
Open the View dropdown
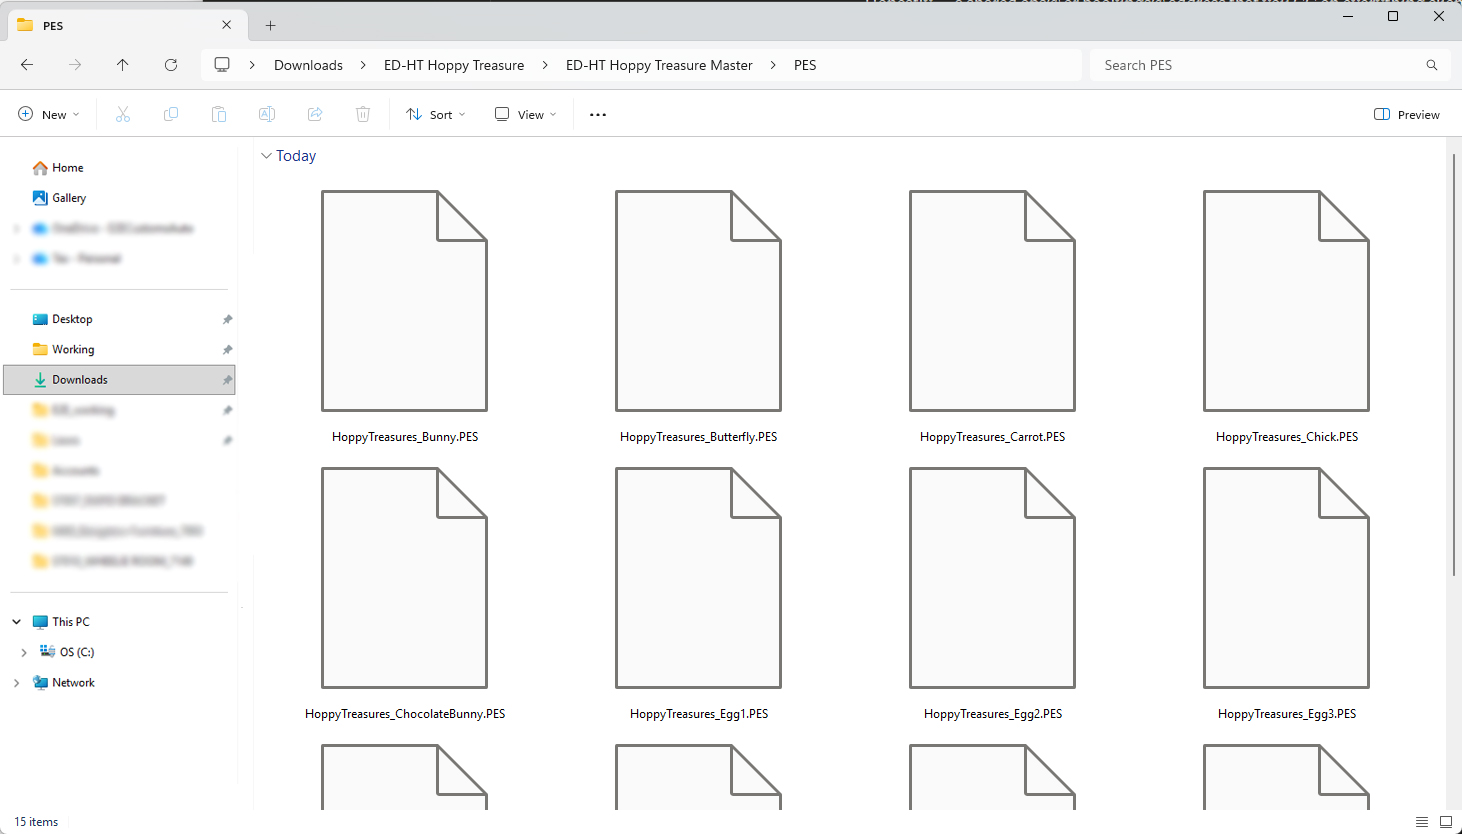524,114
